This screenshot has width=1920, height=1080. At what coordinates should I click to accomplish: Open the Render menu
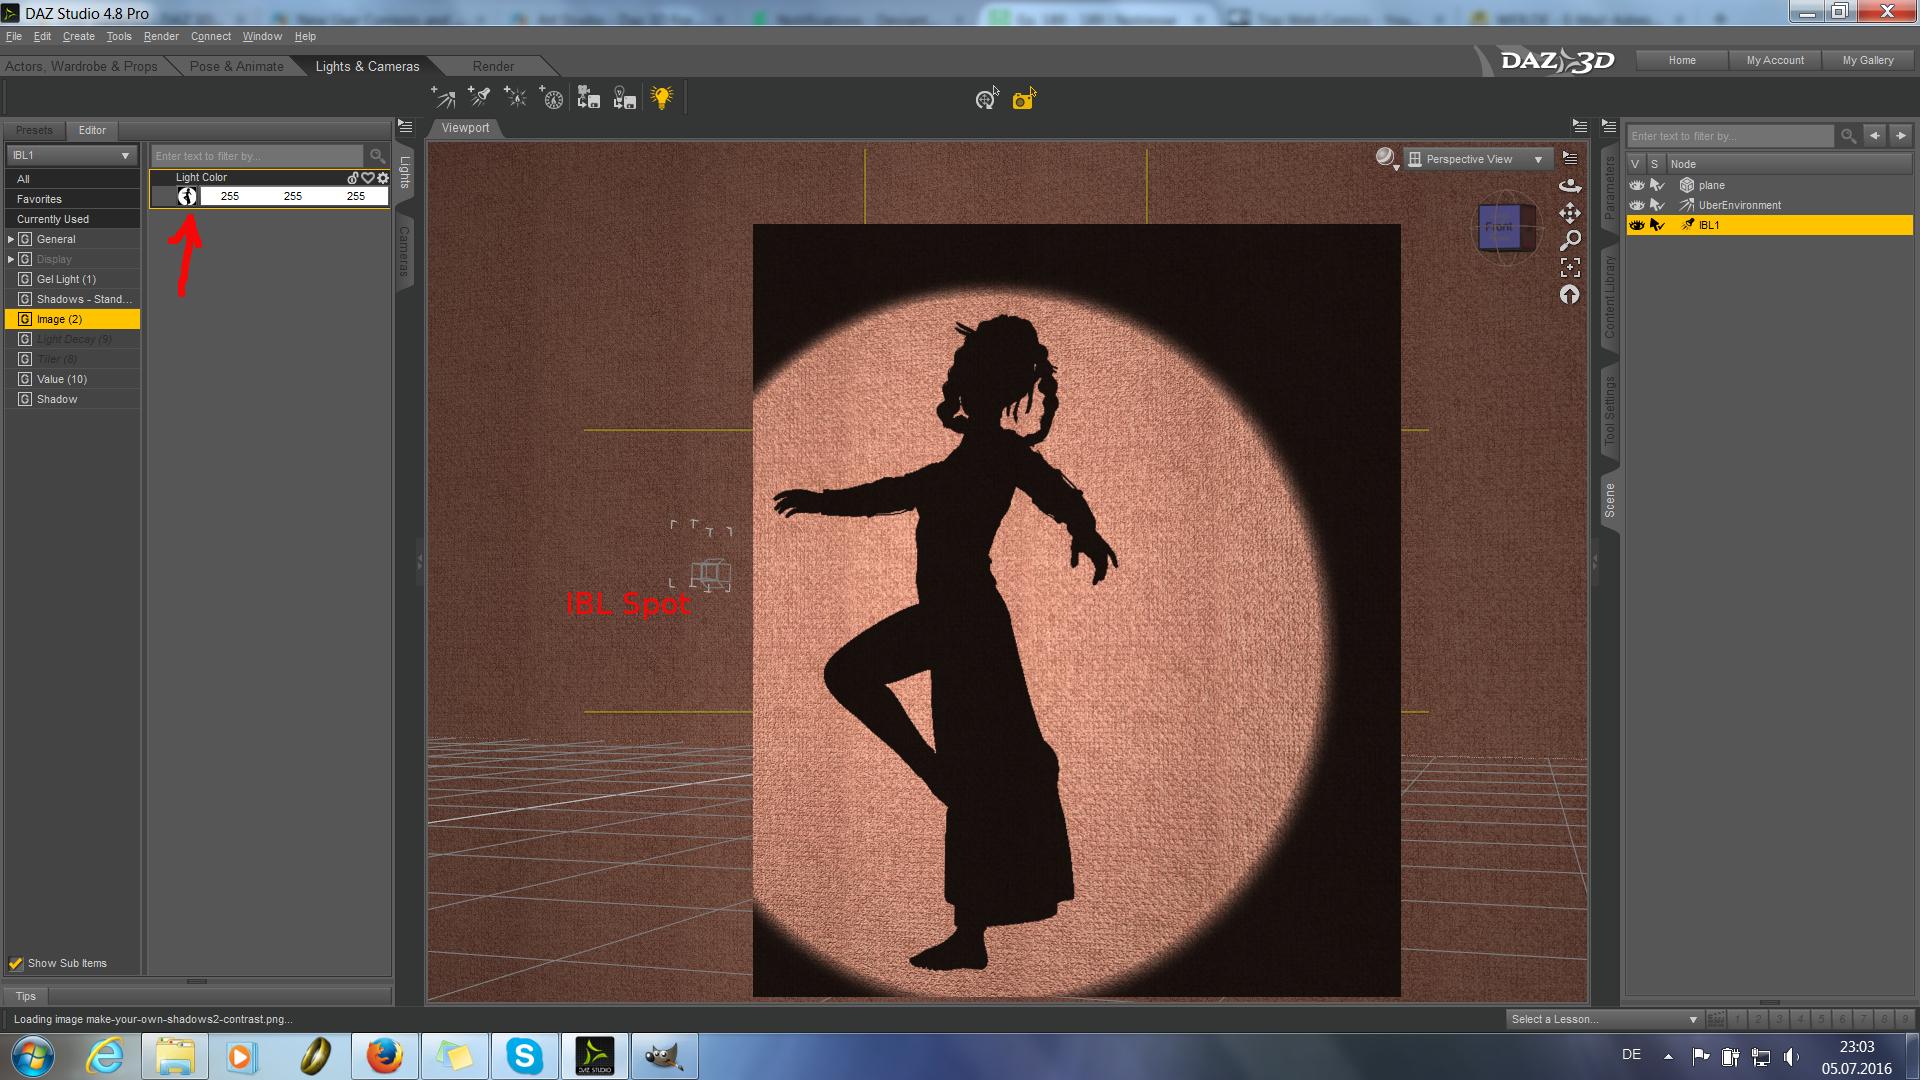[x=161, y=37]
